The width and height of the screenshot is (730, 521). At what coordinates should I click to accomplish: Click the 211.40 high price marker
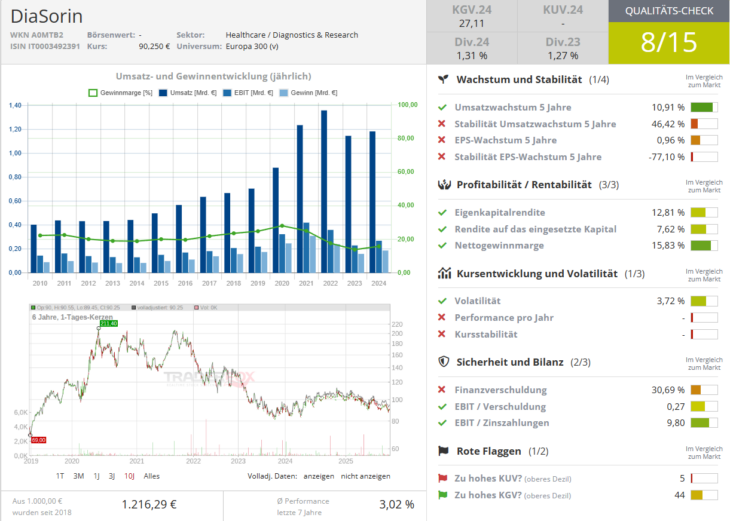pyautogui.click(x=109, y=323)
